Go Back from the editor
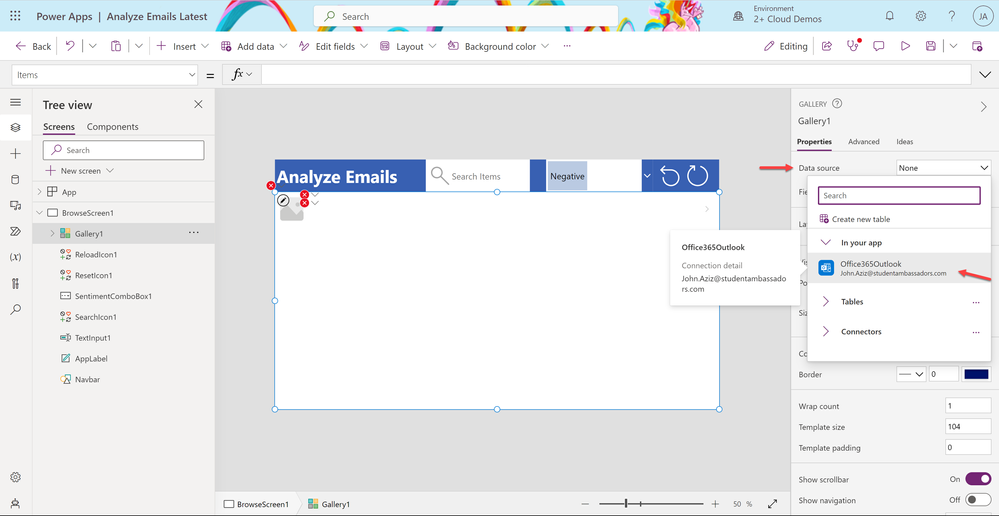Viewport: 999px width, 516px height. coord(33,46)
